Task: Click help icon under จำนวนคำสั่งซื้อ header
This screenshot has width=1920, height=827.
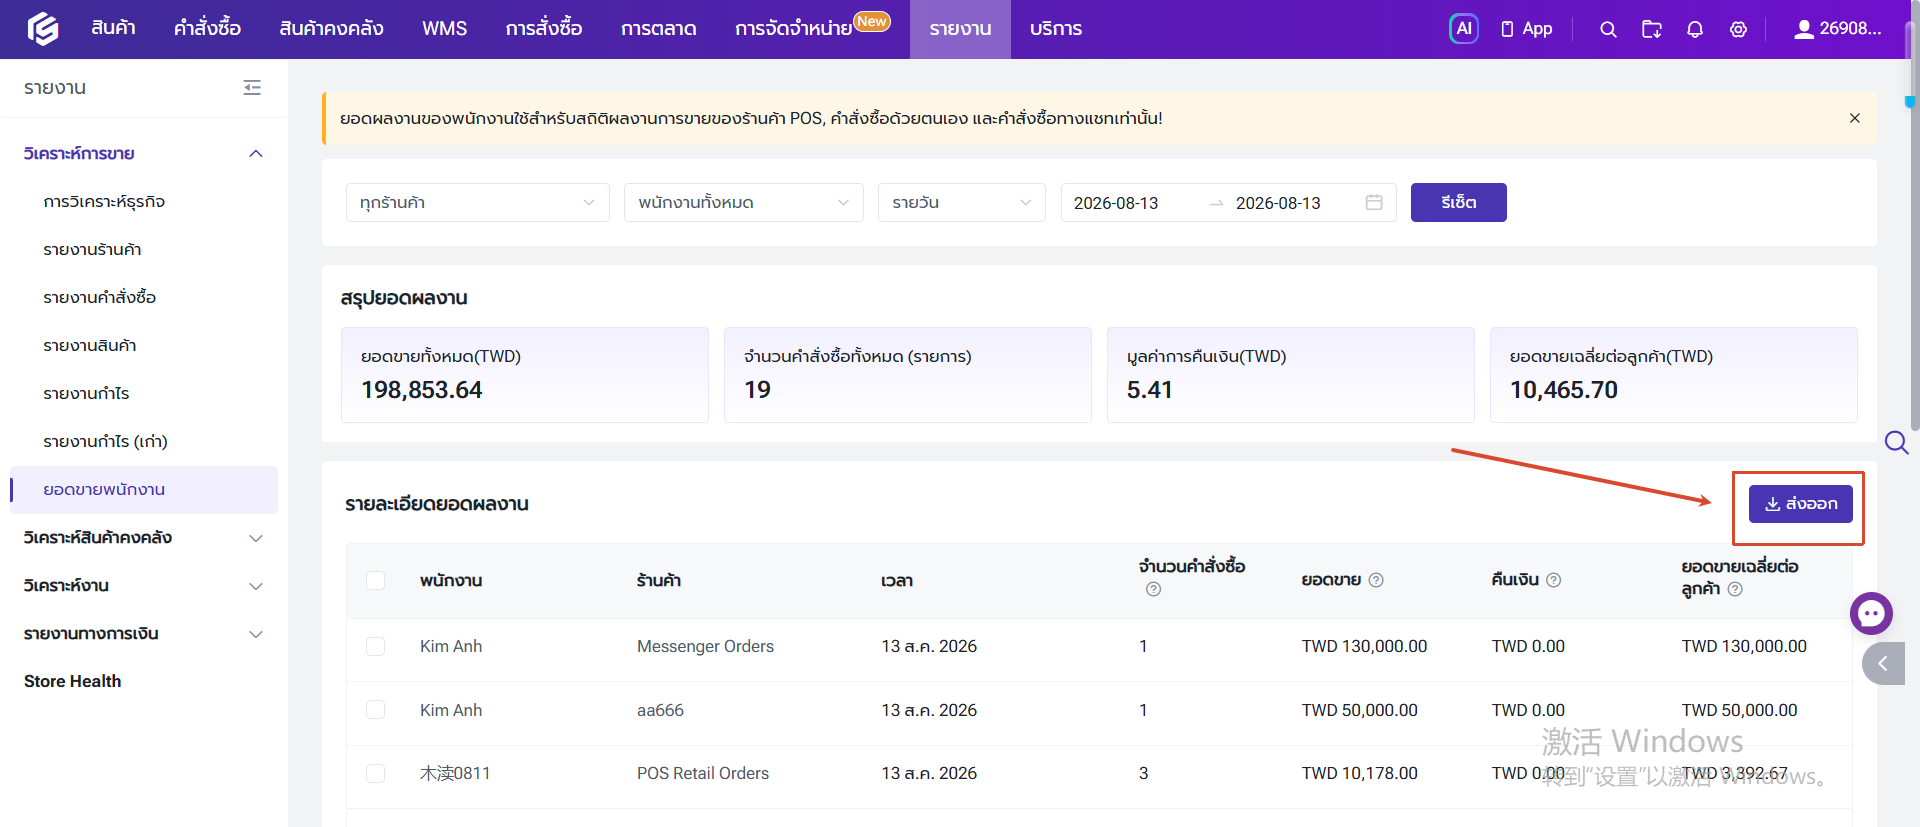Action: point(1154,589)
